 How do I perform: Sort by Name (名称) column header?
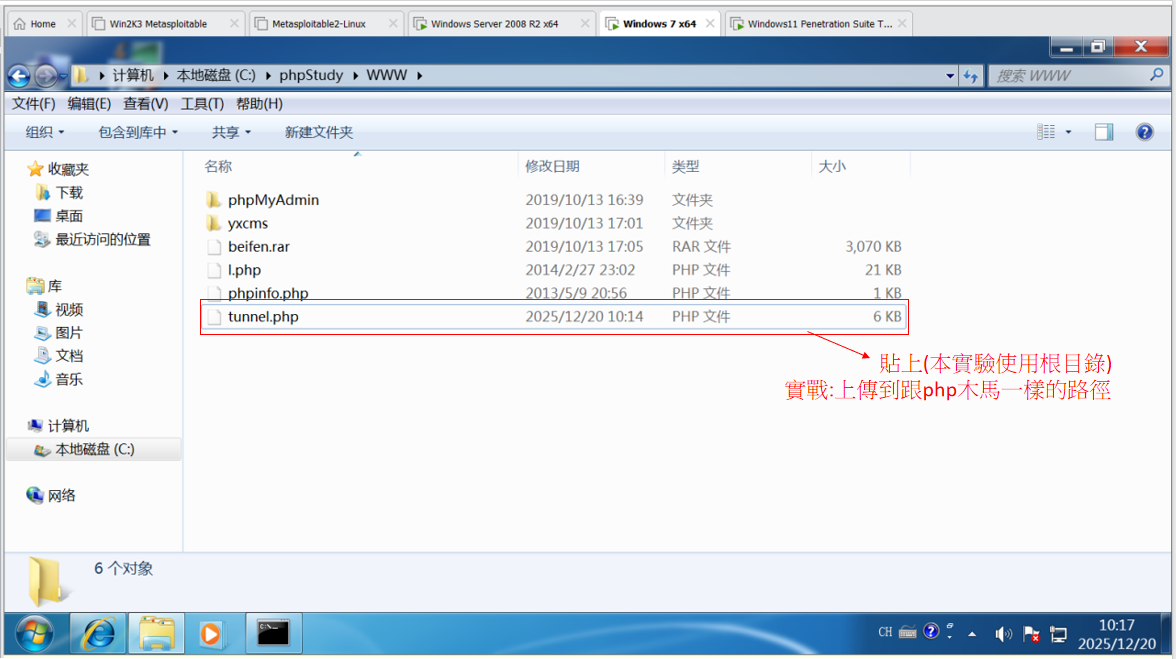(x=218, y=166)
